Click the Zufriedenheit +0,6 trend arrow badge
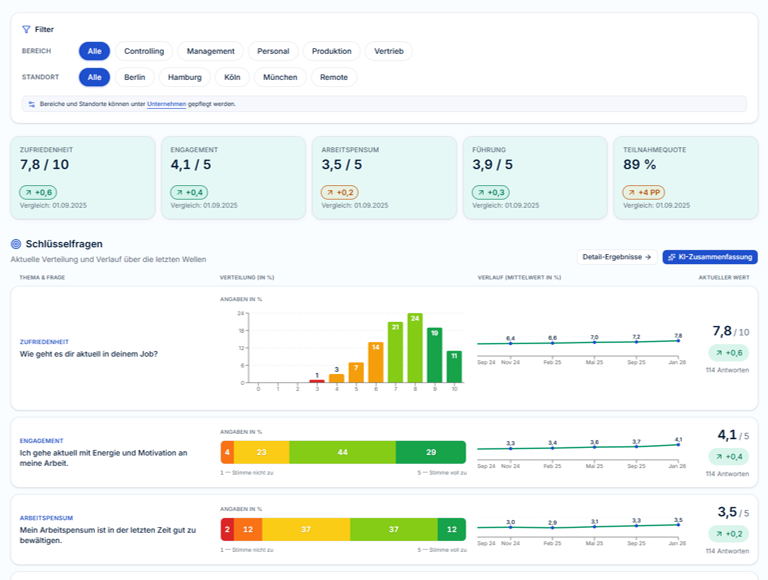Screen dimensions: 768x580 pos(38,193)
